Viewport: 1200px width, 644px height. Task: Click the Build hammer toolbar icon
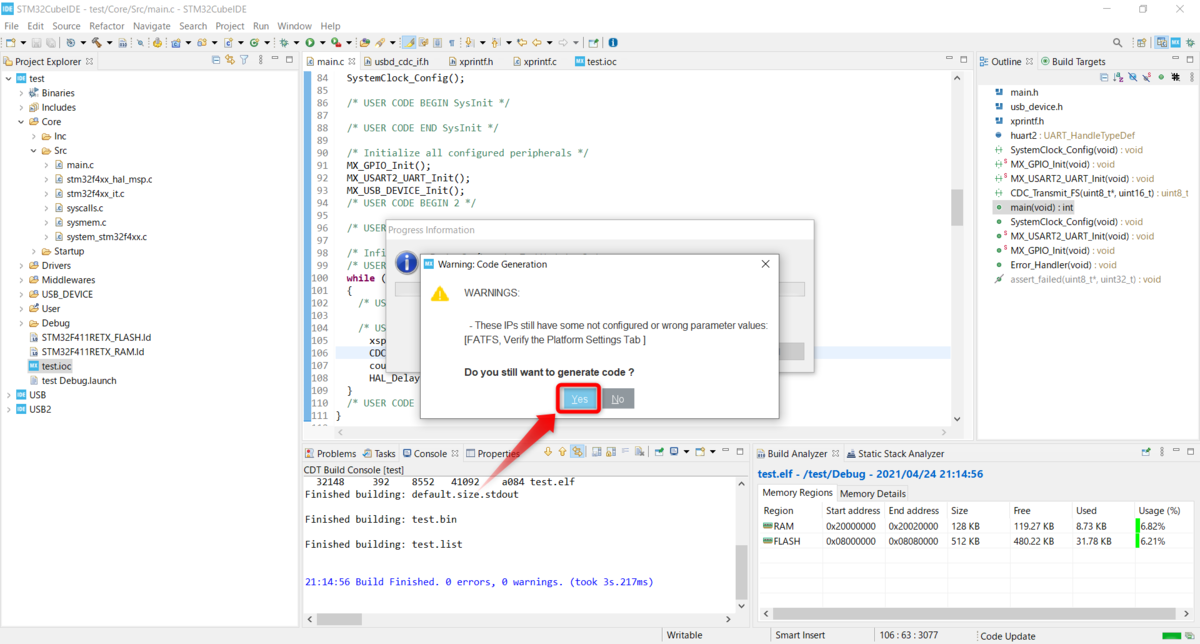96,43
